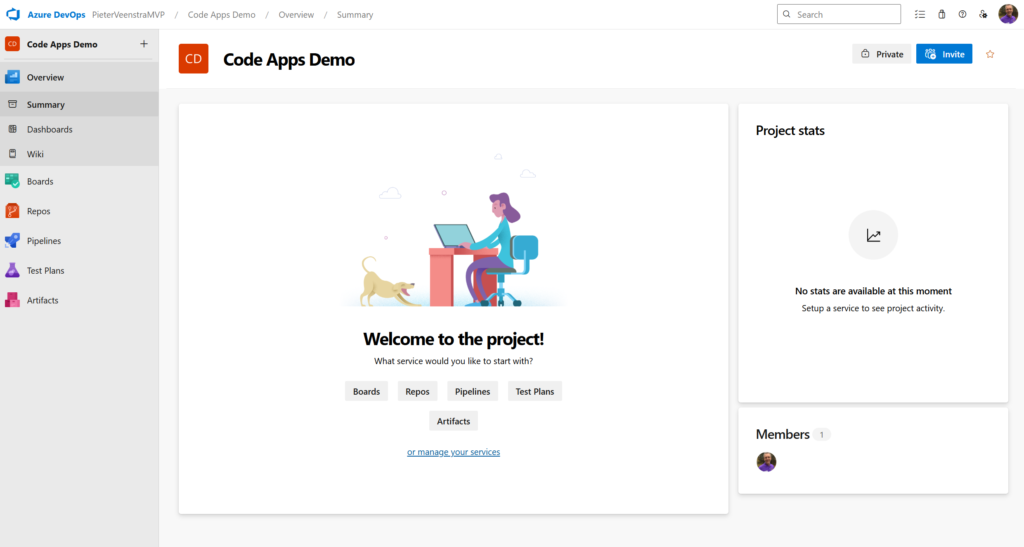Click the Pipelines service button in welcome card

click(472, 392)
